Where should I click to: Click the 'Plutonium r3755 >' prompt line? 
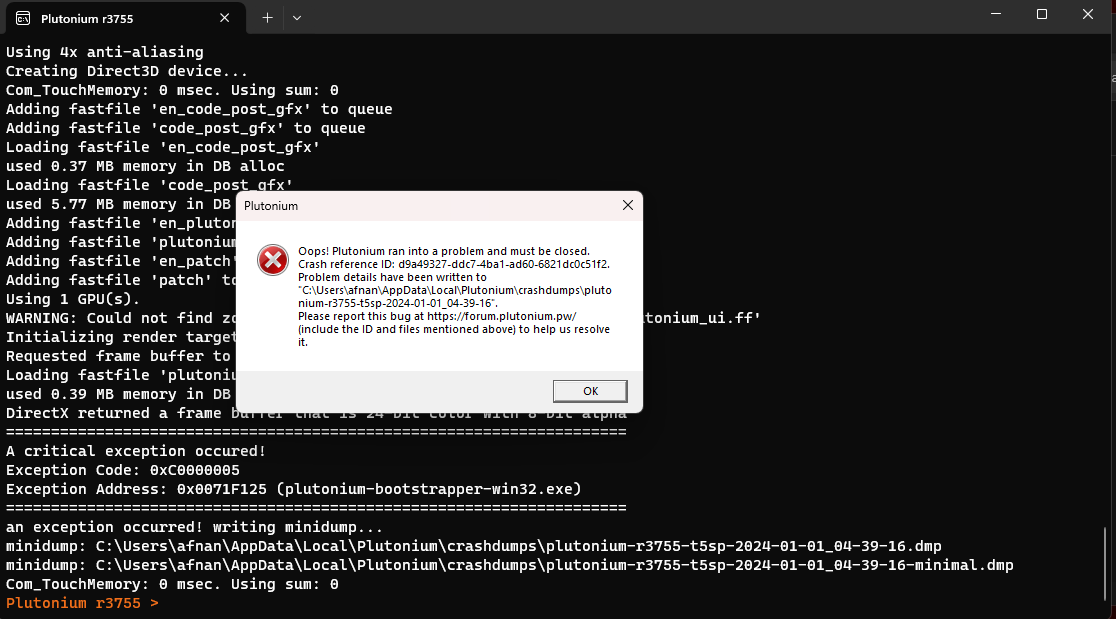pos(82,603)
